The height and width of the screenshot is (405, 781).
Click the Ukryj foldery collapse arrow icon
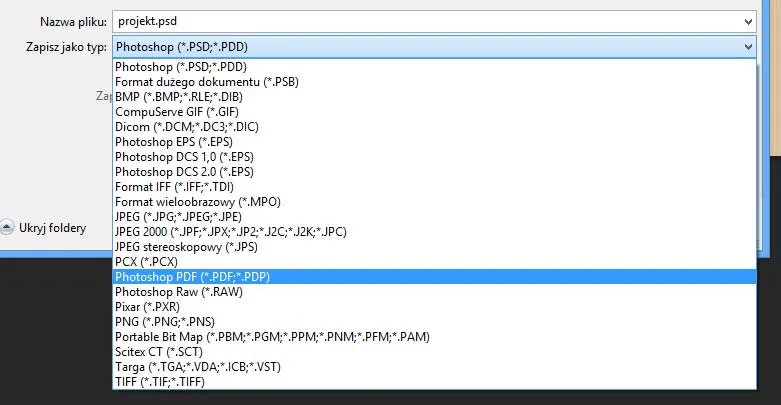coord(6,228)
